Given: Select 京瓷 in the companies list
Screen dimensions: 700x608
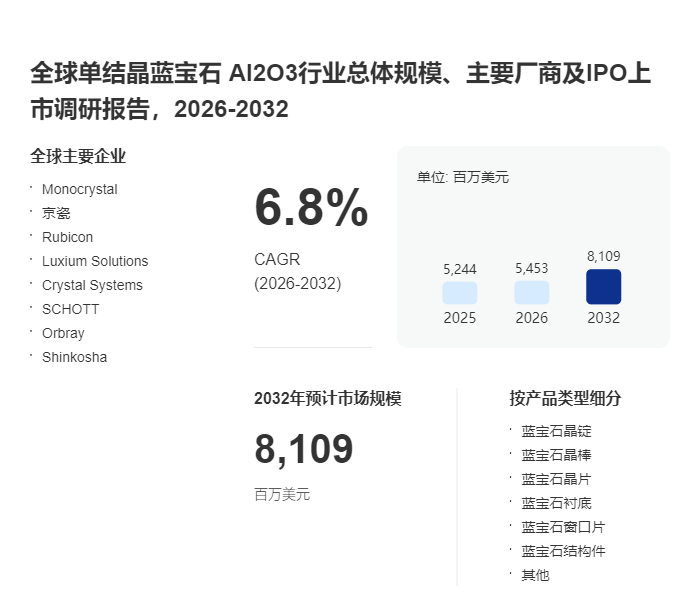Looking at the screenshot, I should pyautogui.click(x=56, y=213).
